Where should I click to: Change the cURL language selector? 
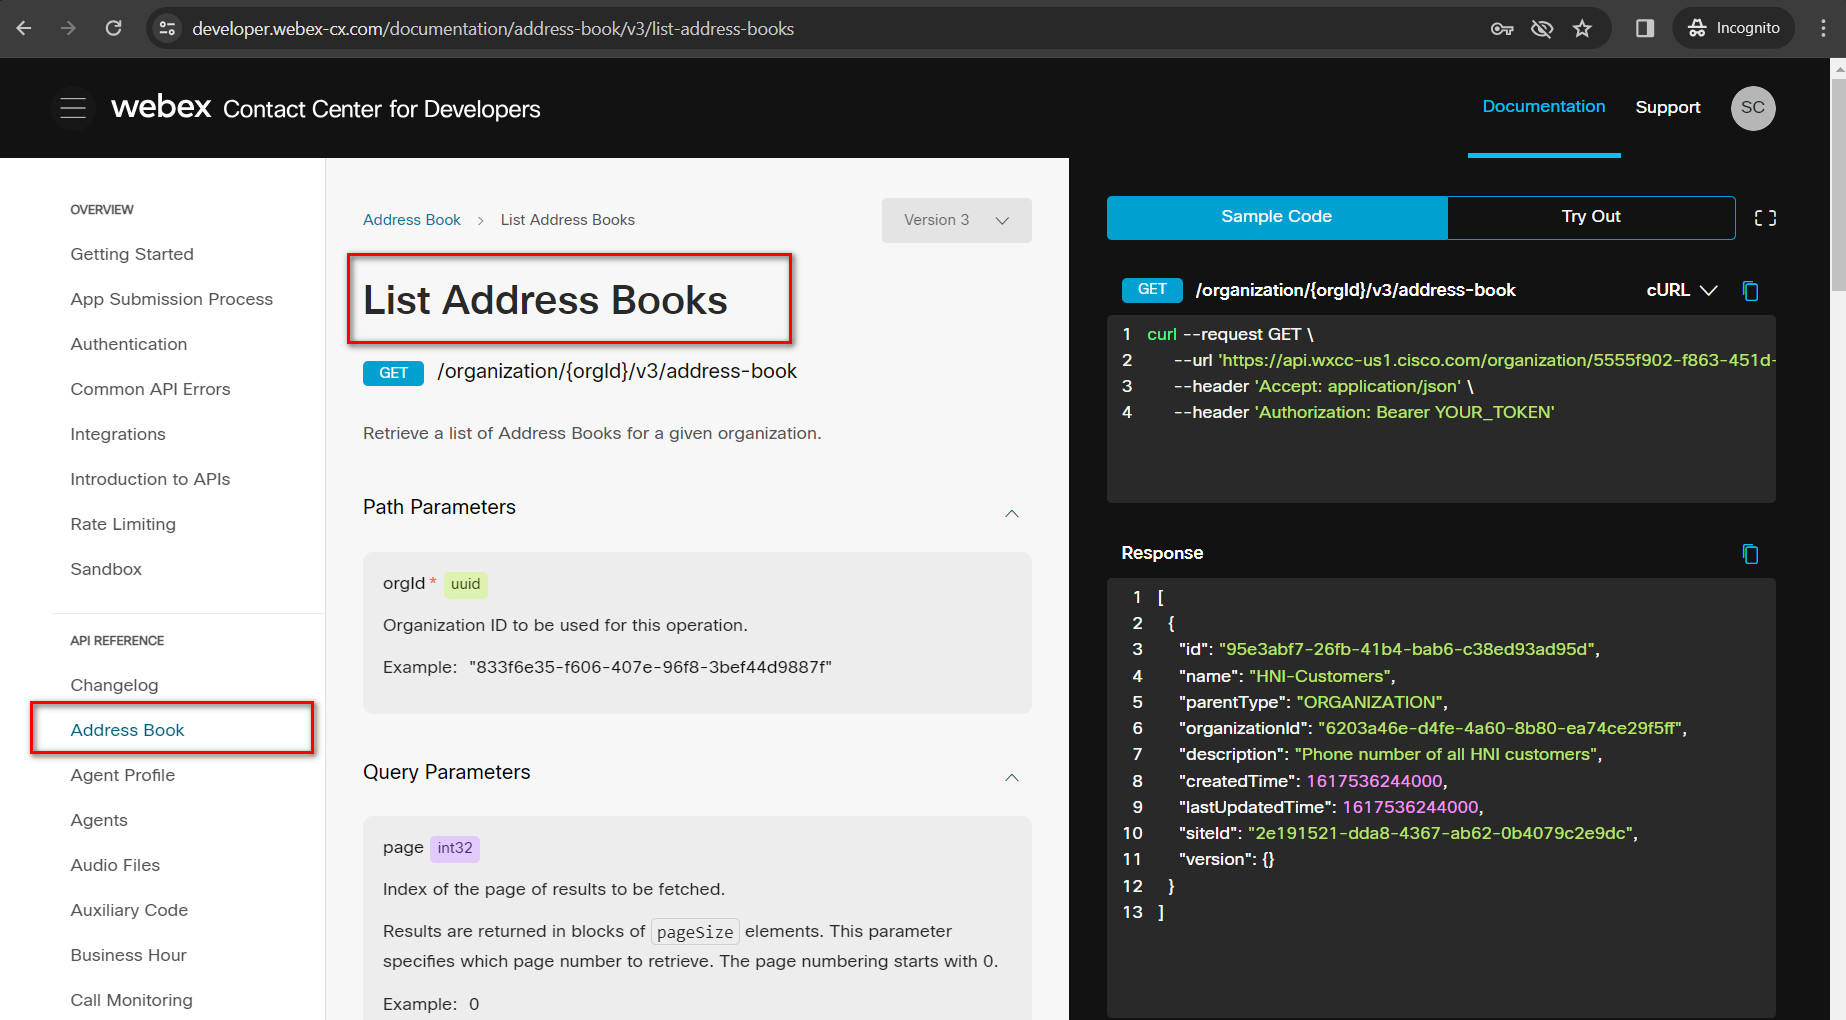(x=1682, y=290)
